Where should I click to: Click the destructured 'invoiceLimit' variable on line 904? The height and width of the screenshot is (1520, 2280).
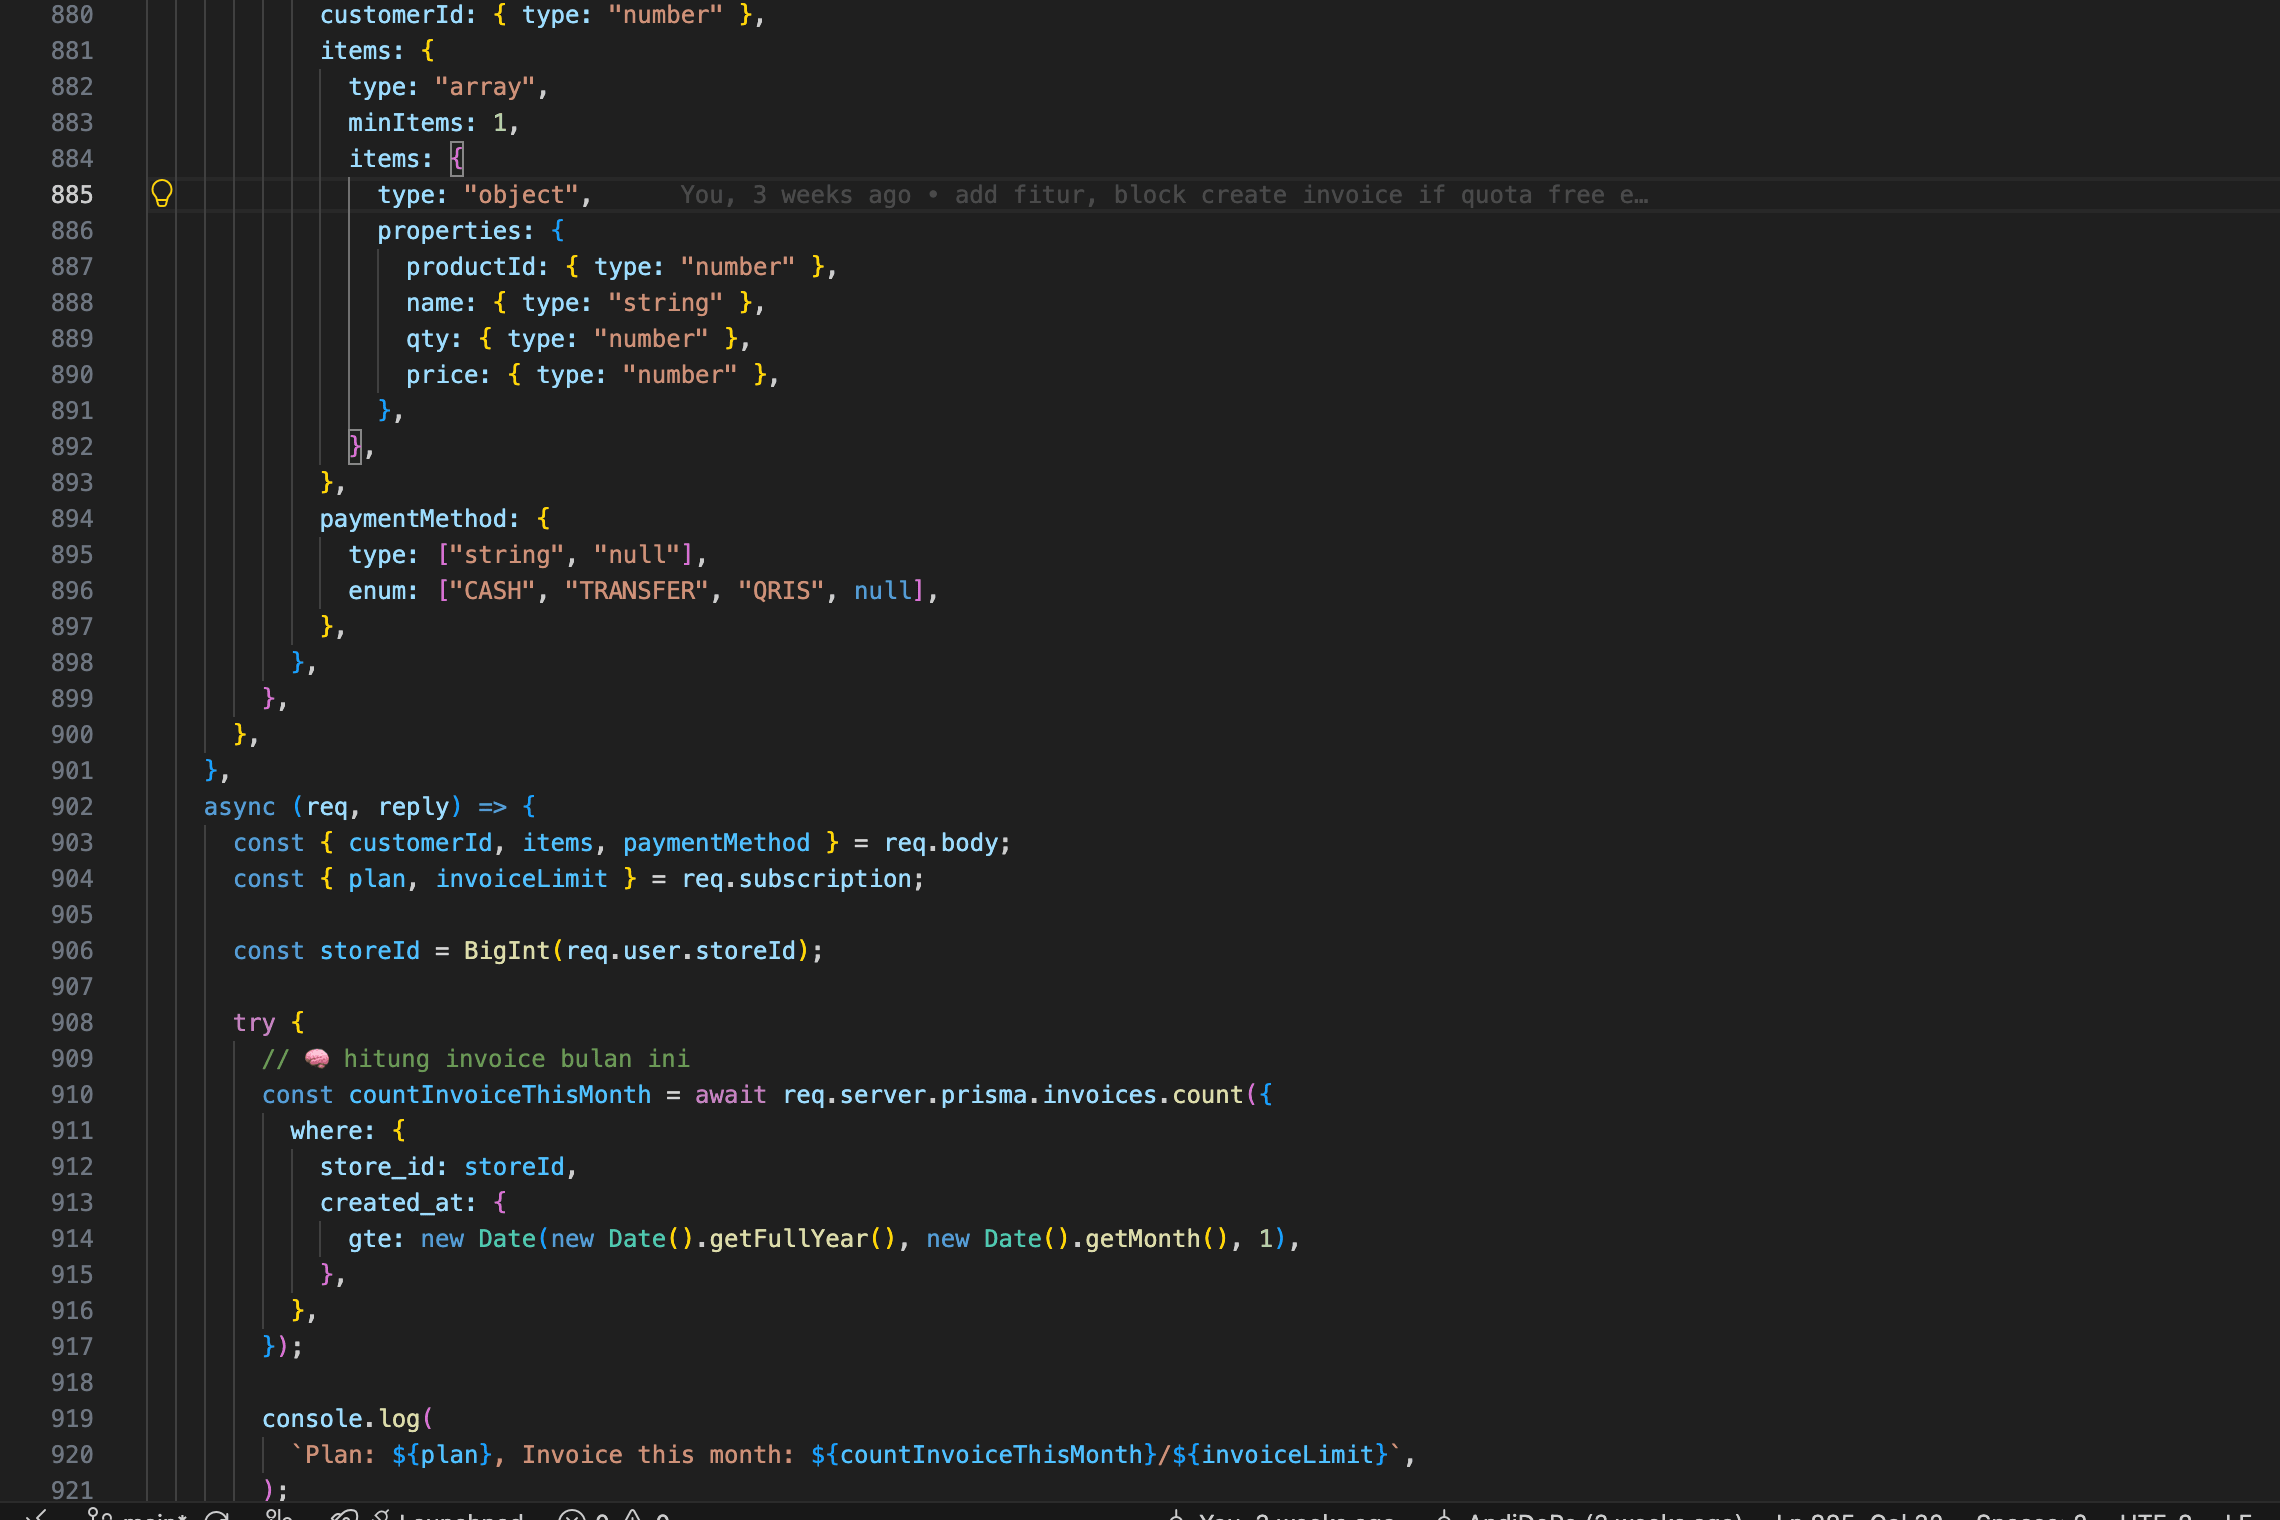click(521, 879)
